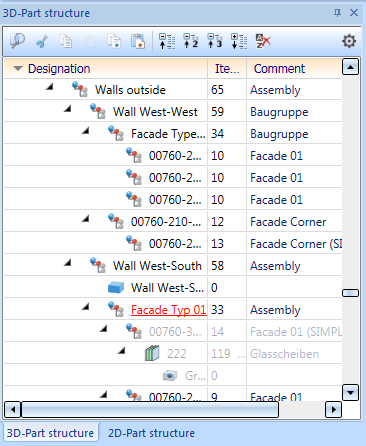Image resolution: width=366 pixels, height=446 pixels.
Task: Open the settings gear in panel toolbar
Action: point(349,41)
